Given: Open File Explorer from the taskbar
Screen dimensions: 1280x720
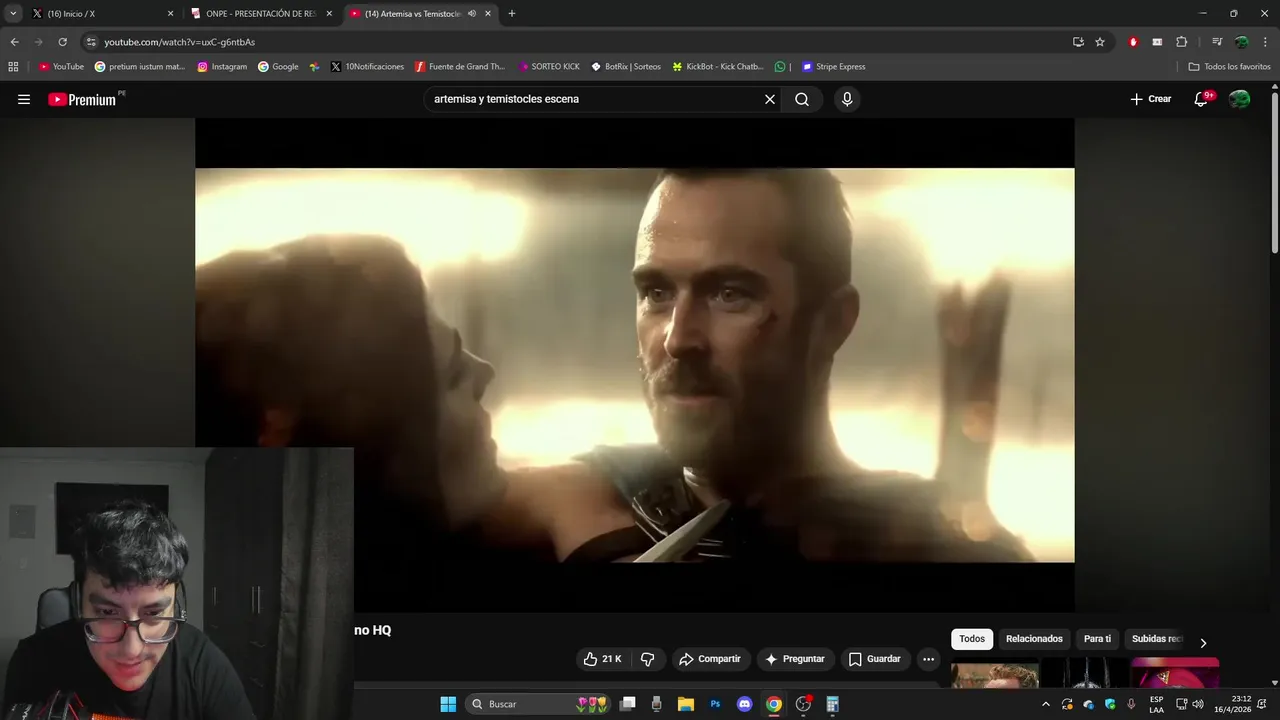Looking at the screenshot, I should [x=686, y=704].
